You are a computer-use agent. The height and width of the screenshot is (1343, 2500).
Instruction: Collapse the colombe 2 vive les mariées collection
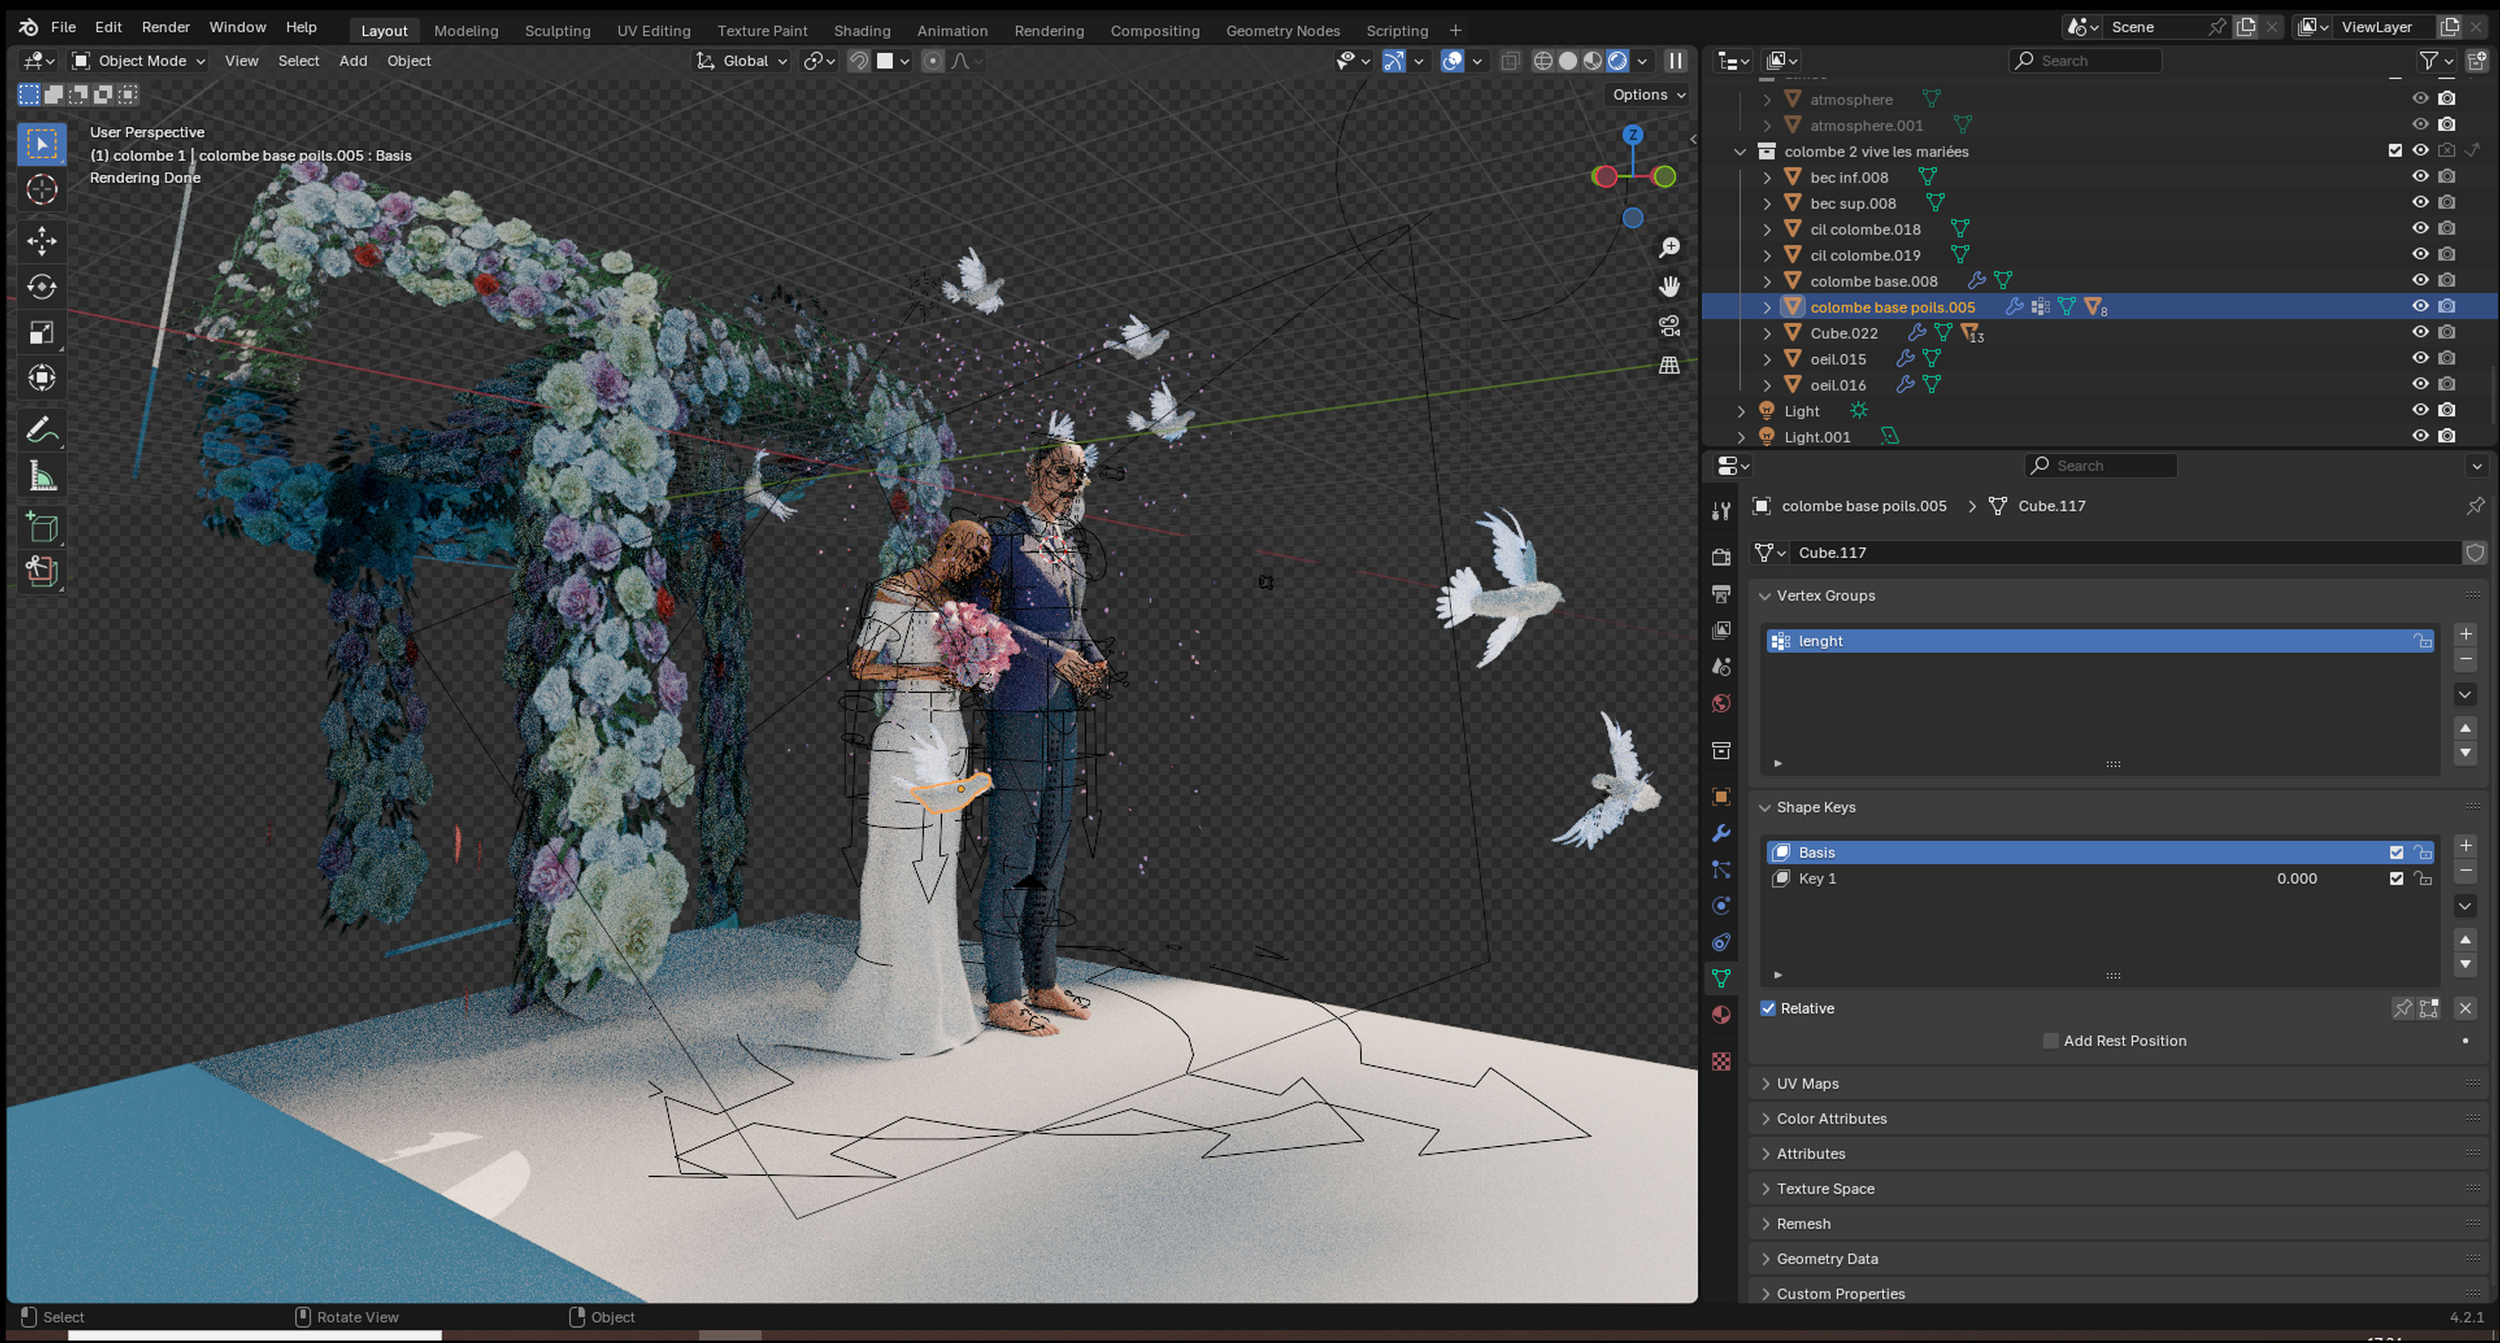(1740, 152)
